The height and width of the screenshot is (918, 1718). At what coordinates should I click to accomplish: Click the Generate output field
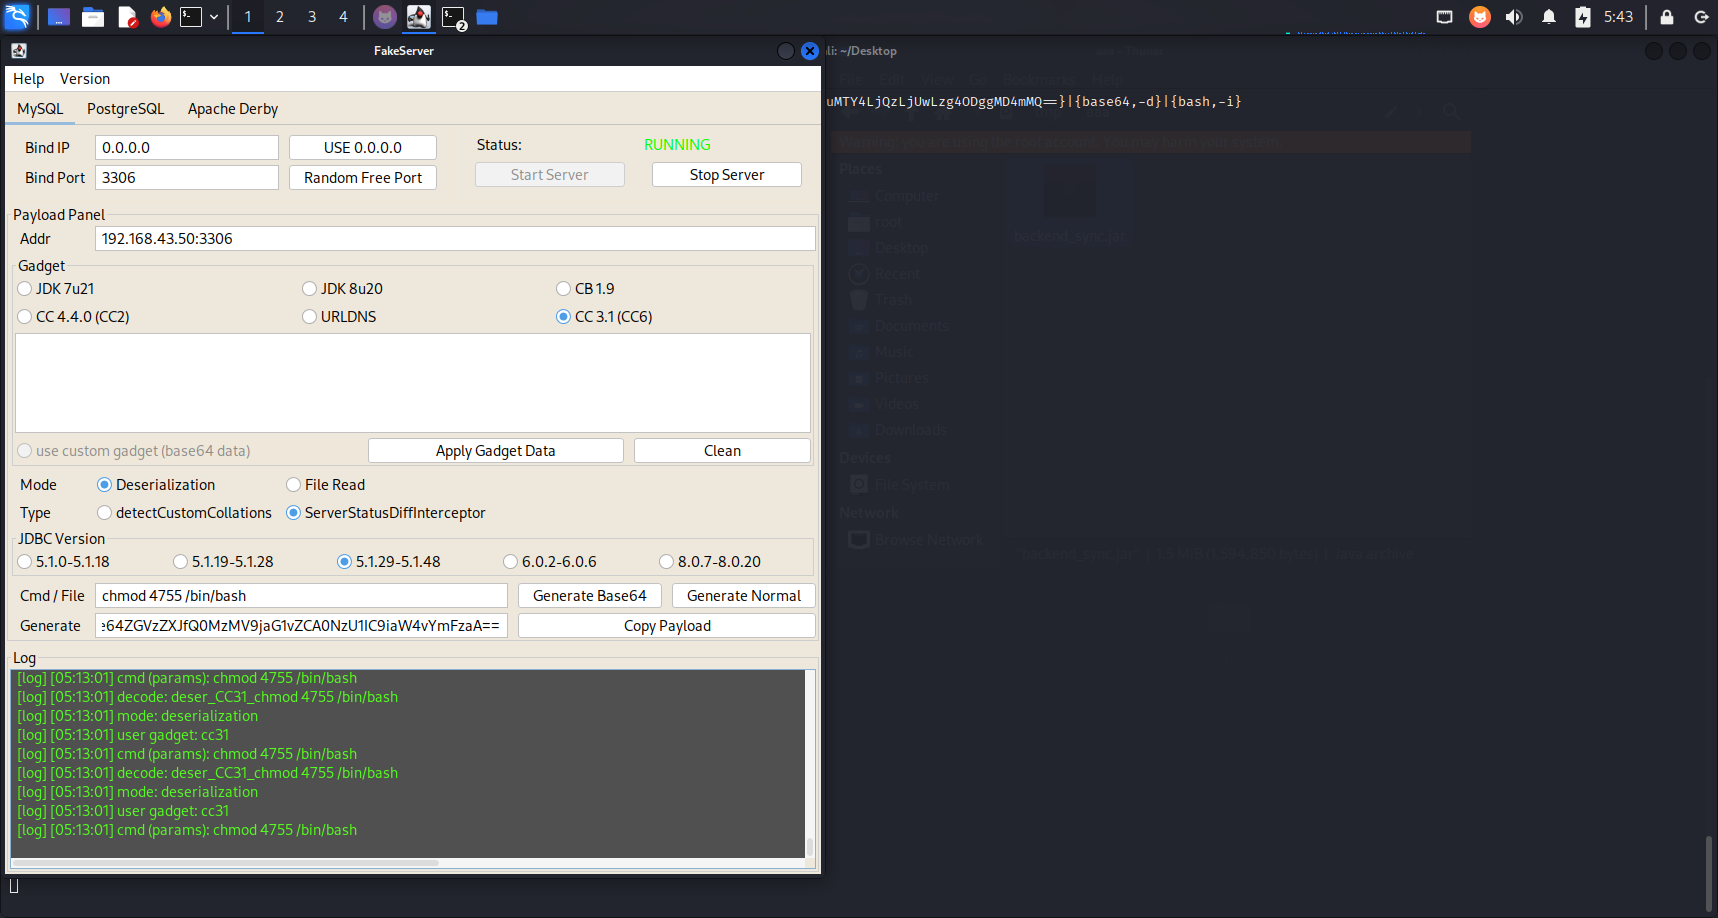(x=301, y=626)
